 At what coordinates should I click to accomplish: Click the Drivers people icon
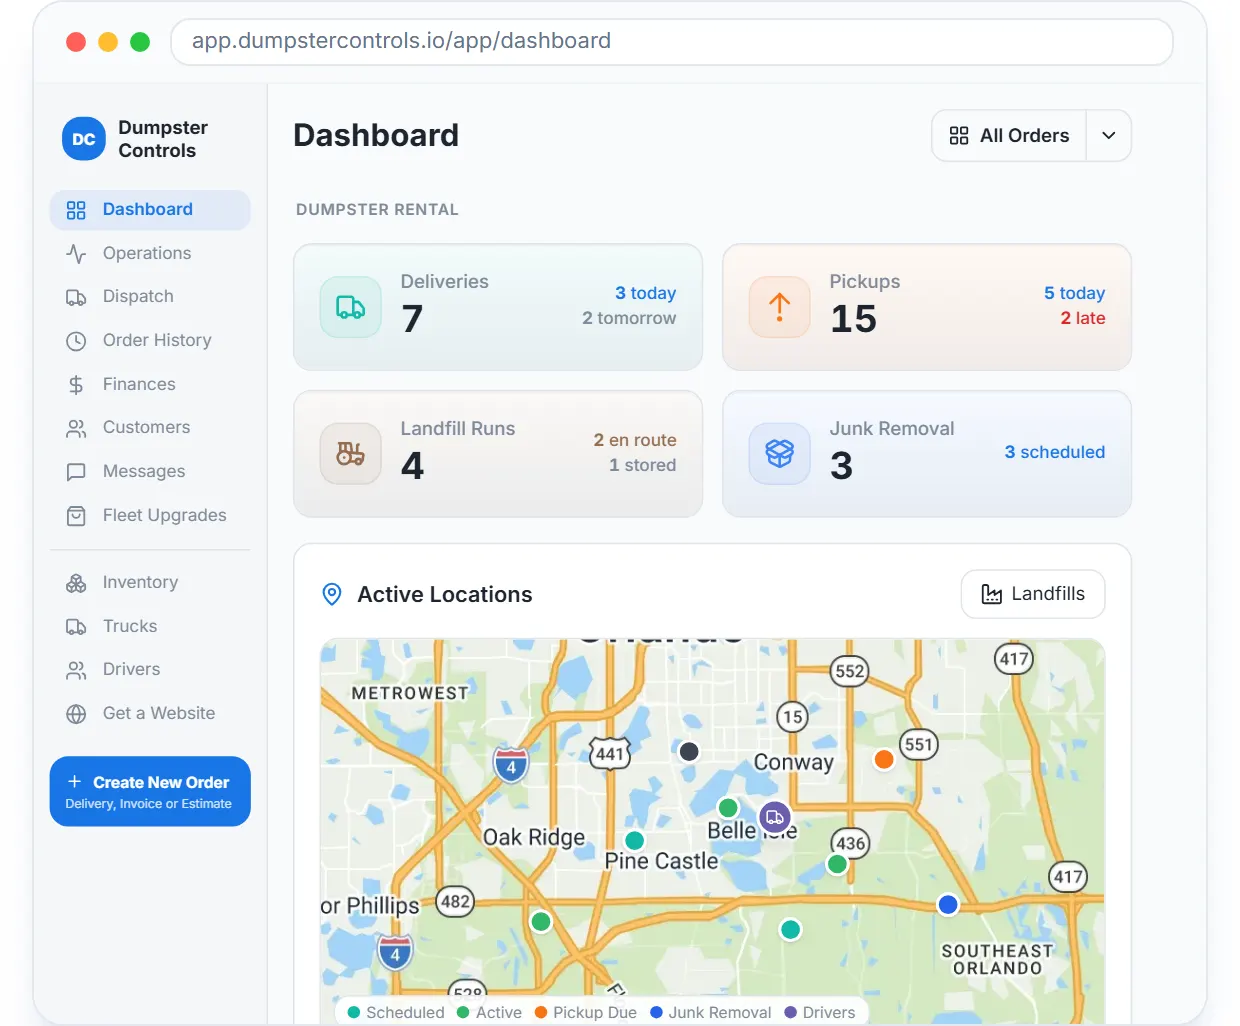tap(76, 670)
